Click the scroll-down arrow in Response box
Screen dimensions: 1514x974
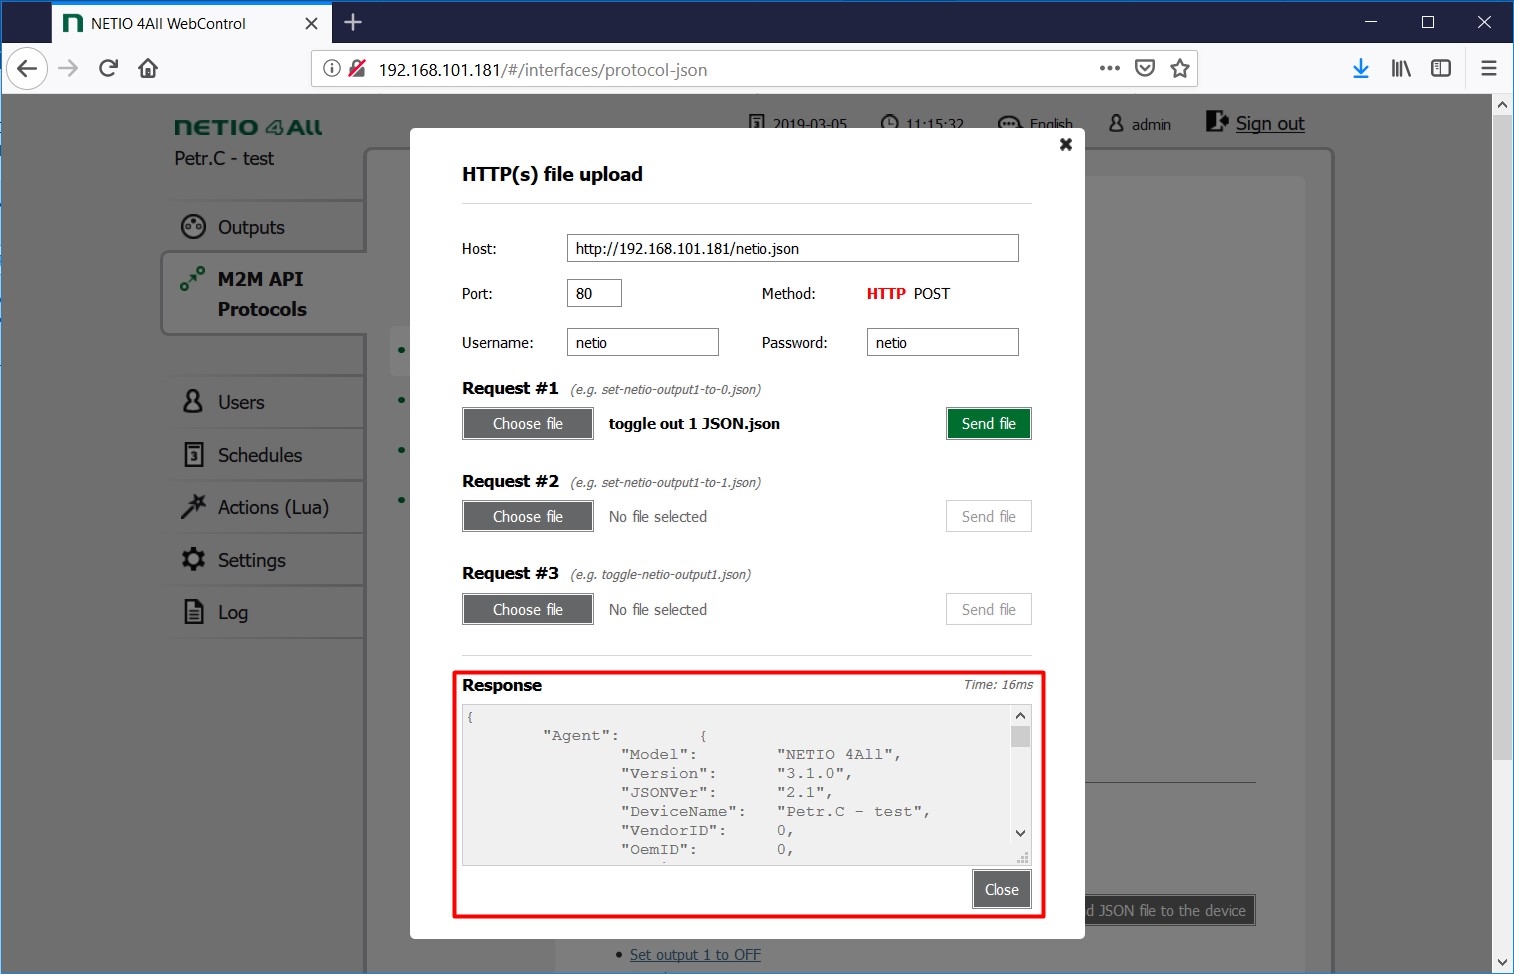pyautogui.click(x=1020, y=833)
